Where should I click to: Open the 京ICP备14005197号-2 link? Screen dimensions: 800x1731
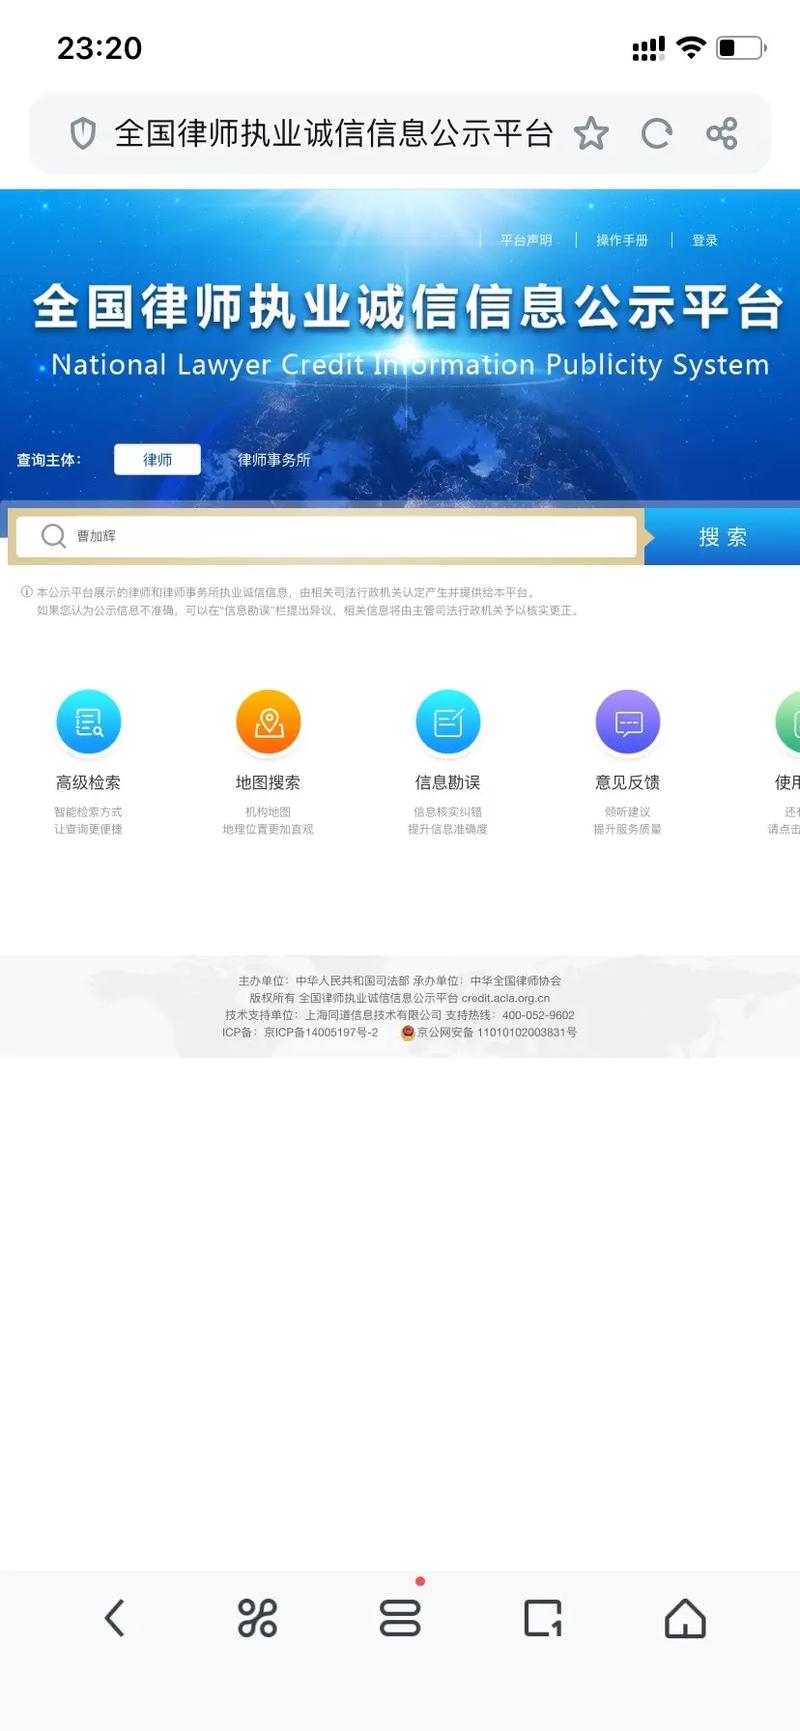(x=321, y=1033)
